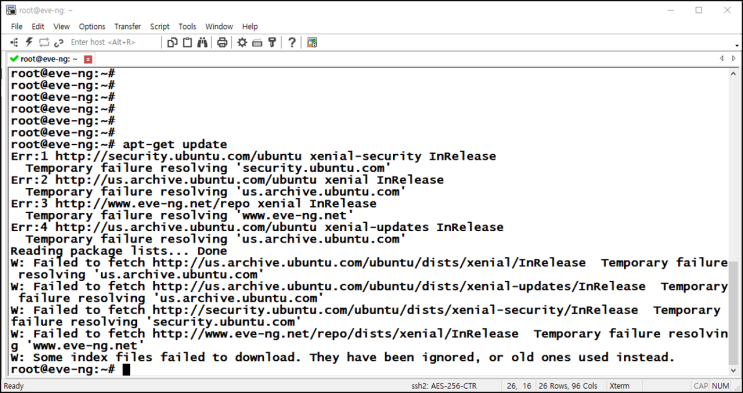Open Find using the binoculars icon

(202, 43)
